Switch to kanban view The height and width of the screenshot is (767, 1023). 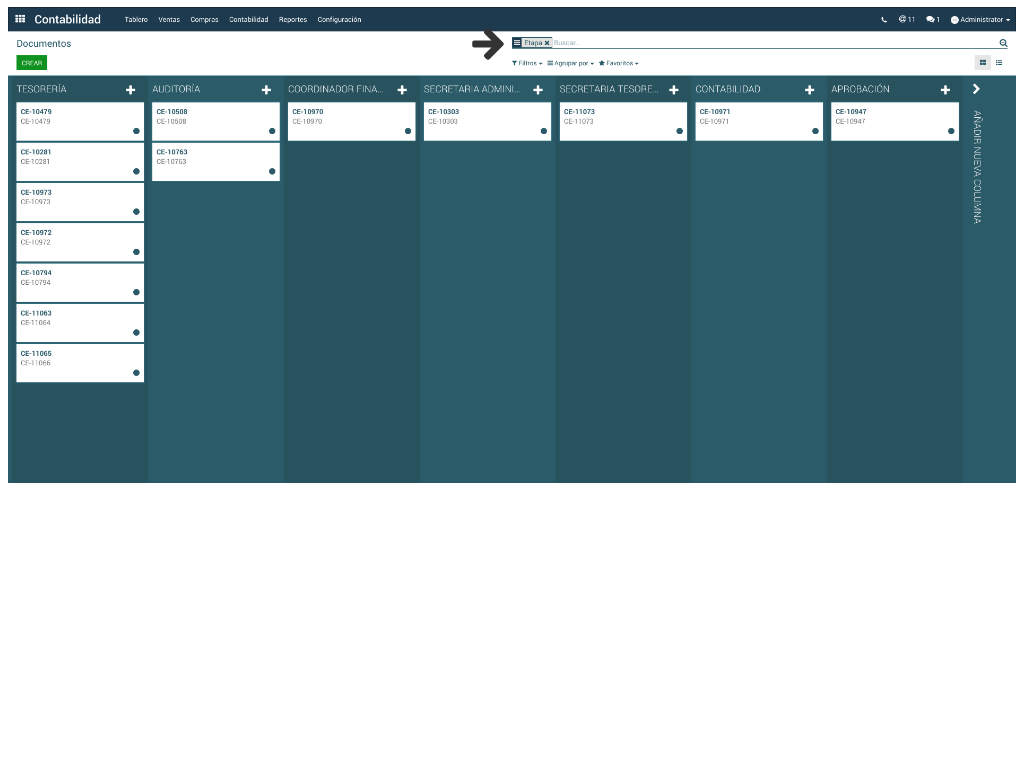tap(982, 63)
